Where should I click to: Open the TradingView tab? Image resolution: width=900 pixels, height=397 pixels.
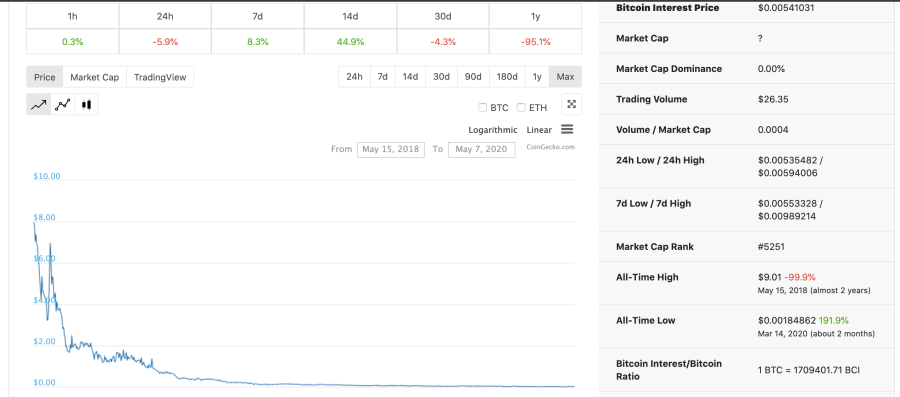(x=160, y=77)
